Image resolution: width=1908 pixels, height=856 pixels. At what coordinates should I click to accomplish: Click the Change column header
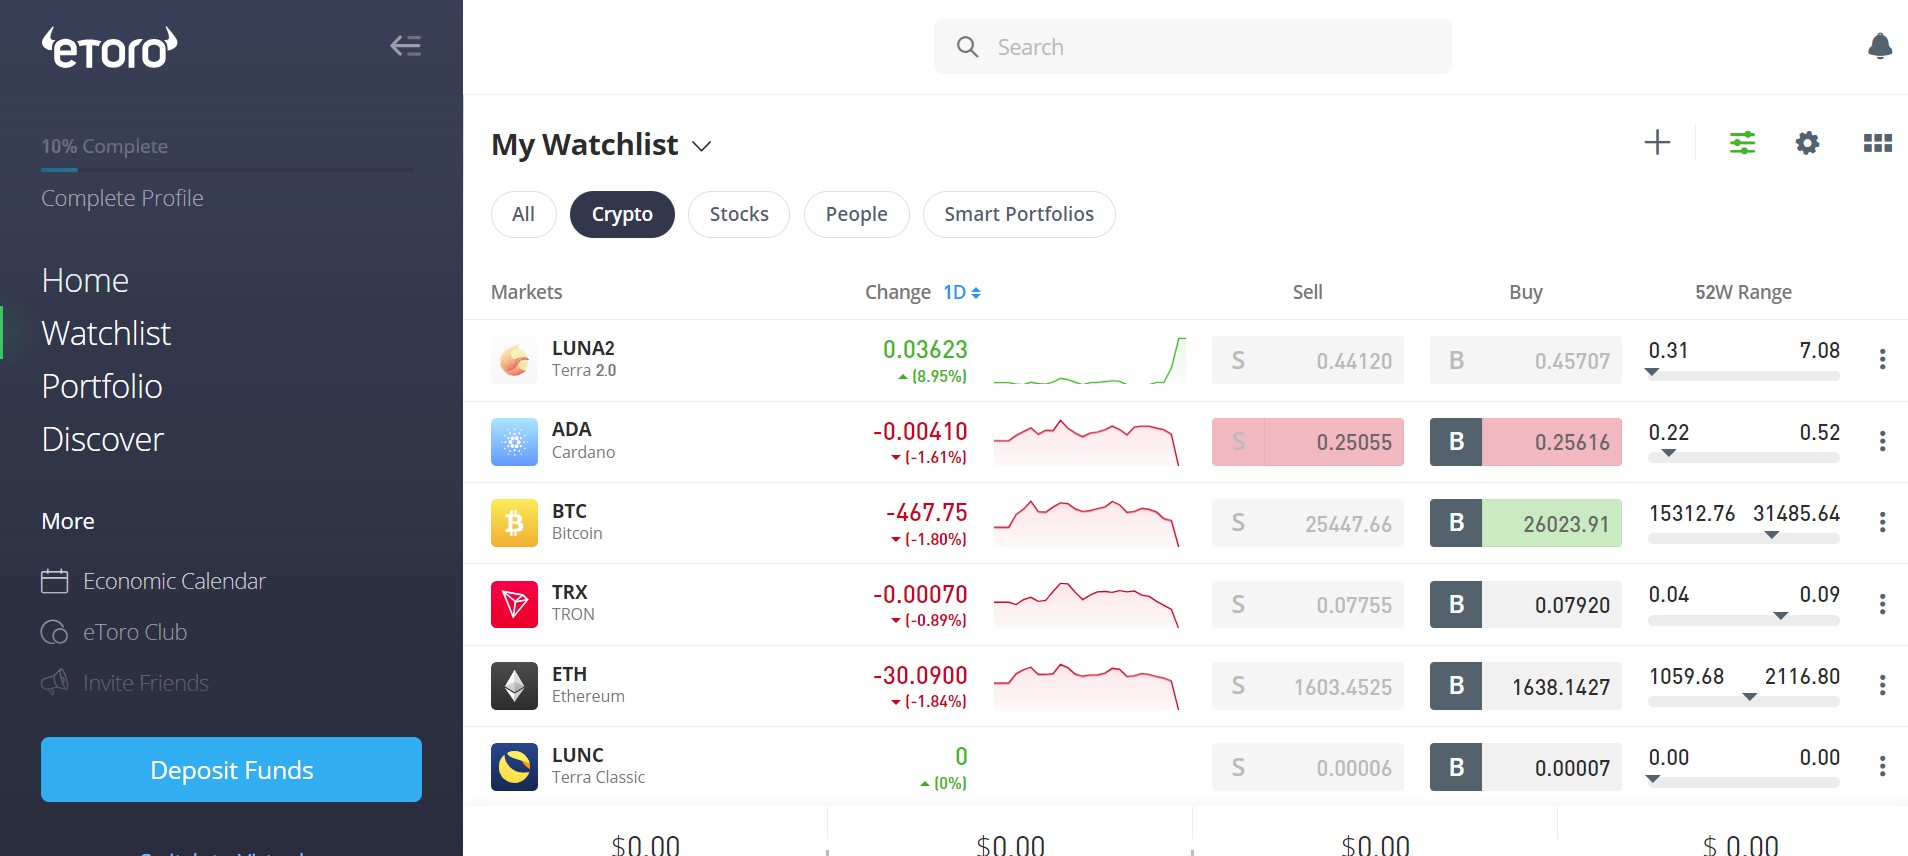pos(897,292)
